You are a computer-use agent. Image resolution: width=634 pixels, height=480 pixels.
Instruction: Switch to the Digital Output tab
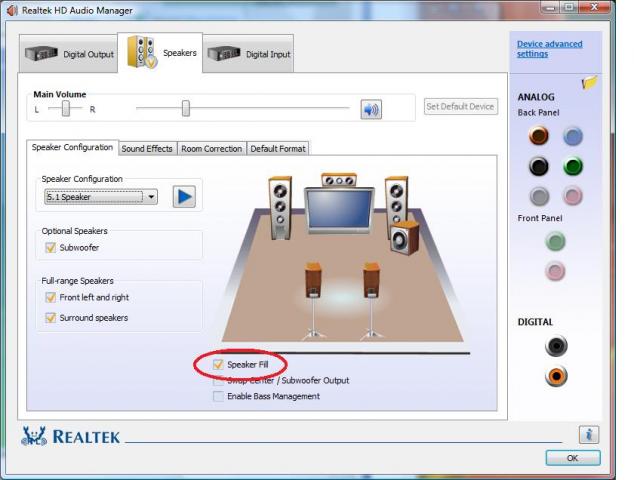tap(68, 54)
